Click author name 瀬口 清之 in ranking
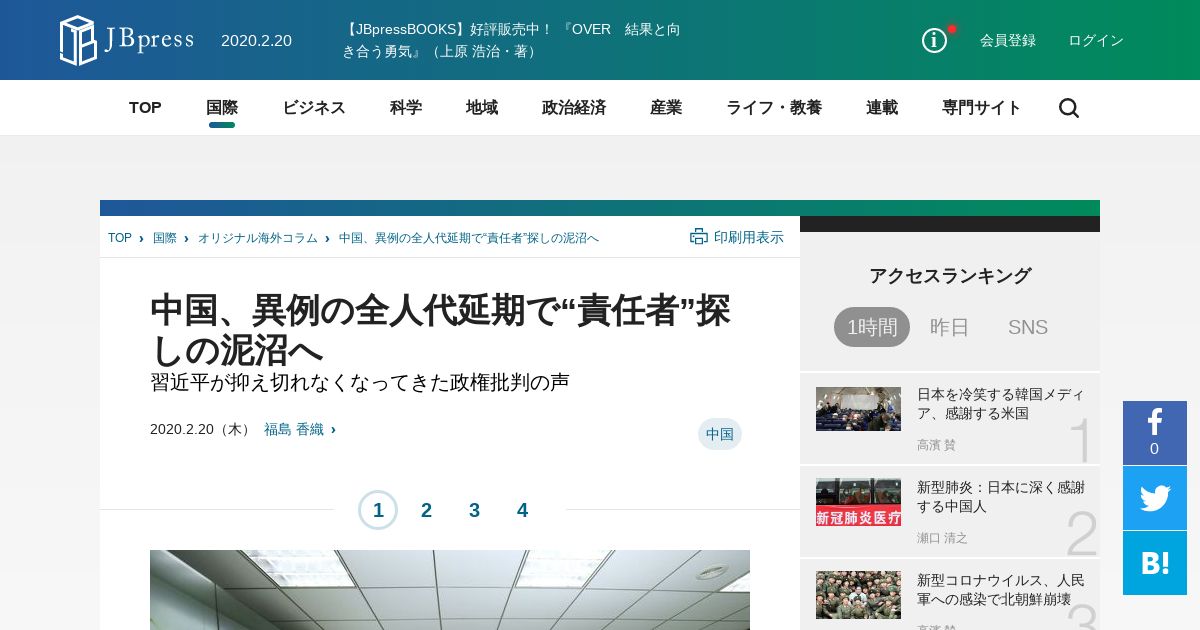 tap(942, 538)
